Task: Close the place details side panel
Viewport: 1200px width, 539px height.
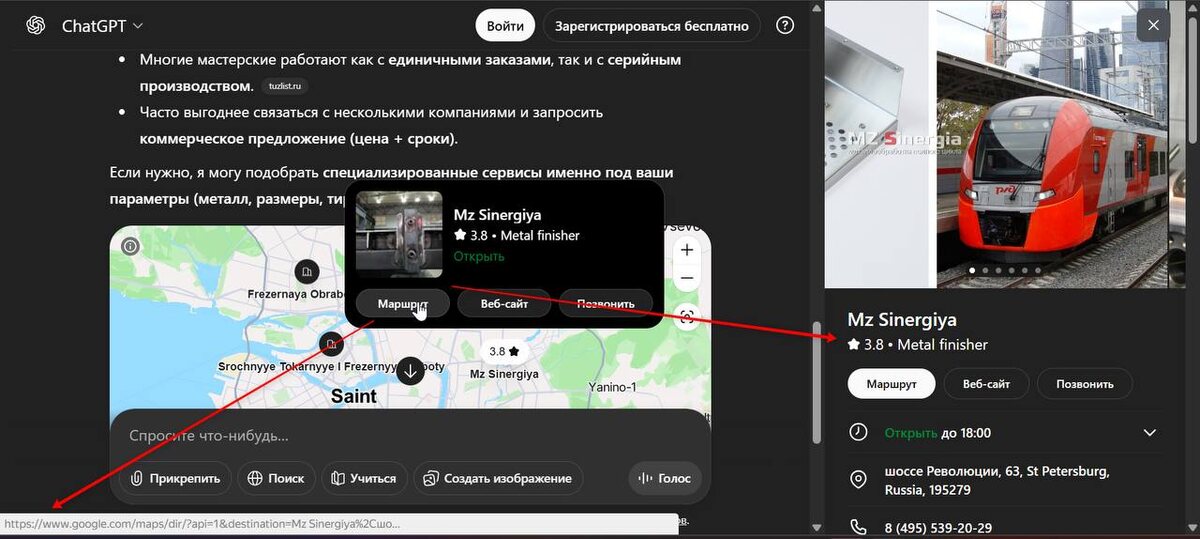Action: (x=1154, y=26)
